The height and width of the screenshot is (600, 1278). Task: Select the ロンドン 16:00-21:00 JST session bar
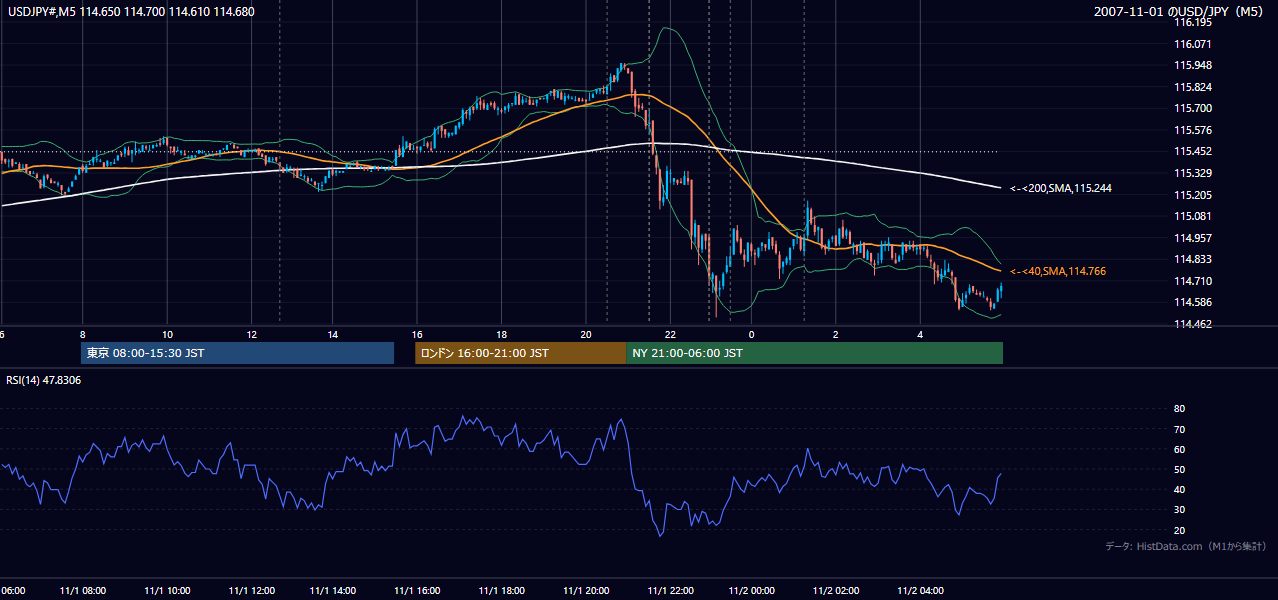click(520, 353)
